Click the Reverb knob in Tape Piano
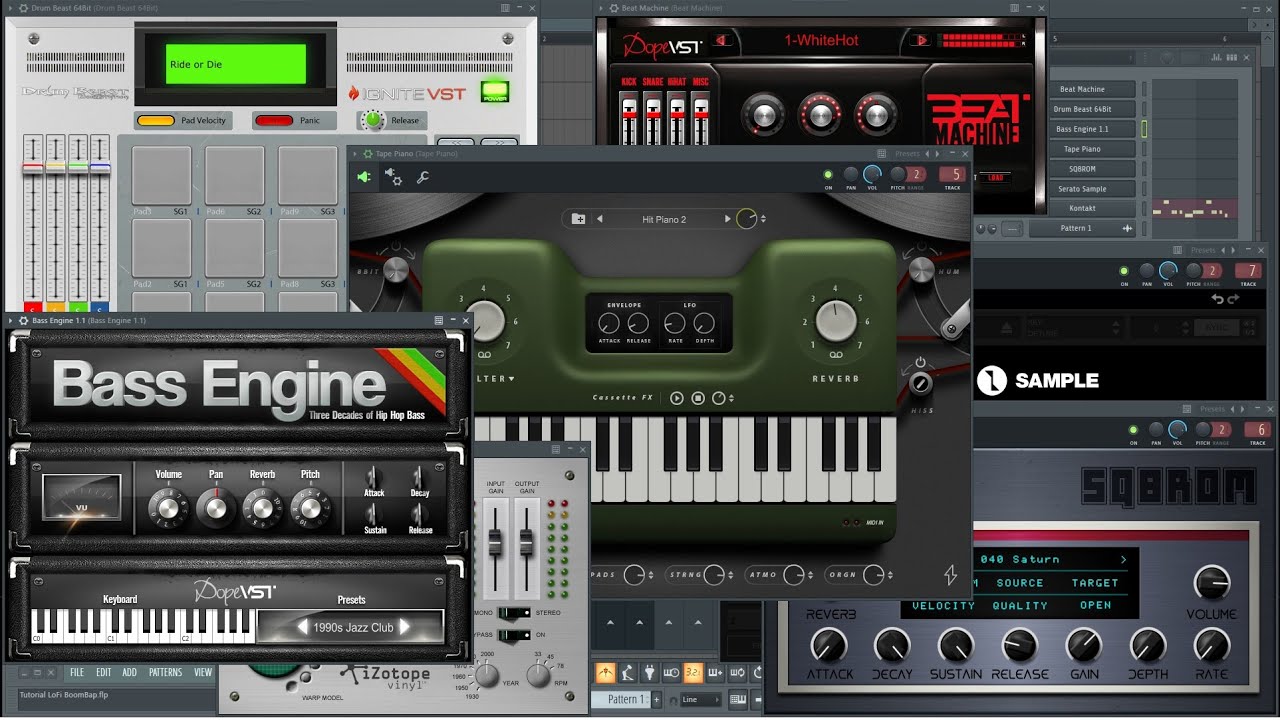Screen dimensions: 1280x720 click(x=836, y=321)
